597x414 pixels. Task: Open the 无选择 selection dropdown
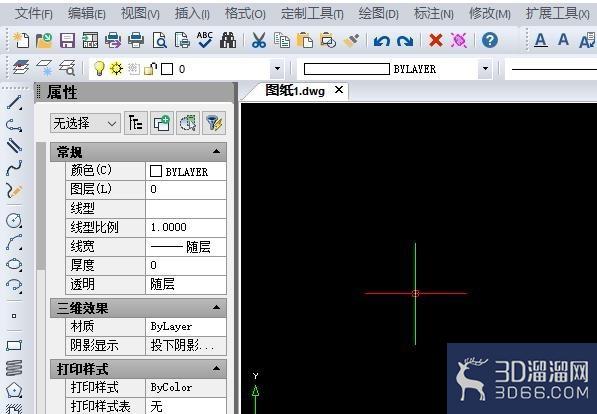tap(85, 123)
